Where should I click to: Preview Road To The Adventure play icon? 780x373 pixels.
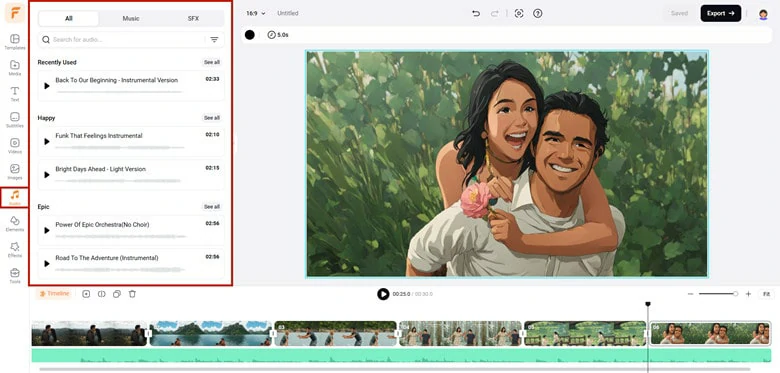(x=47, y=264)
